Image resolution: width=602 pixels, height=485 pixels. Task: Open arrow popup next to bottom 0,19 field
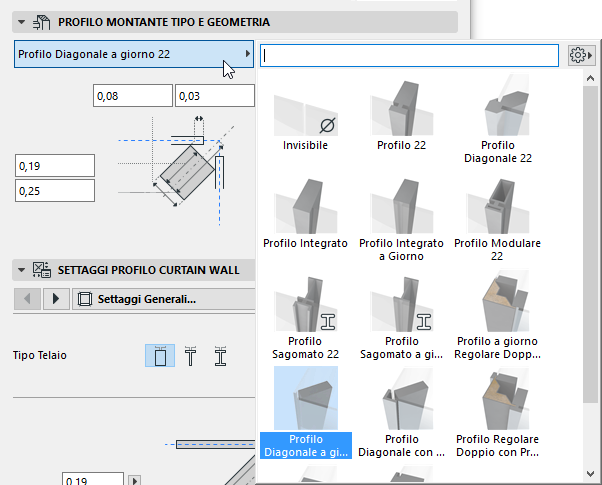coord(134,480)
